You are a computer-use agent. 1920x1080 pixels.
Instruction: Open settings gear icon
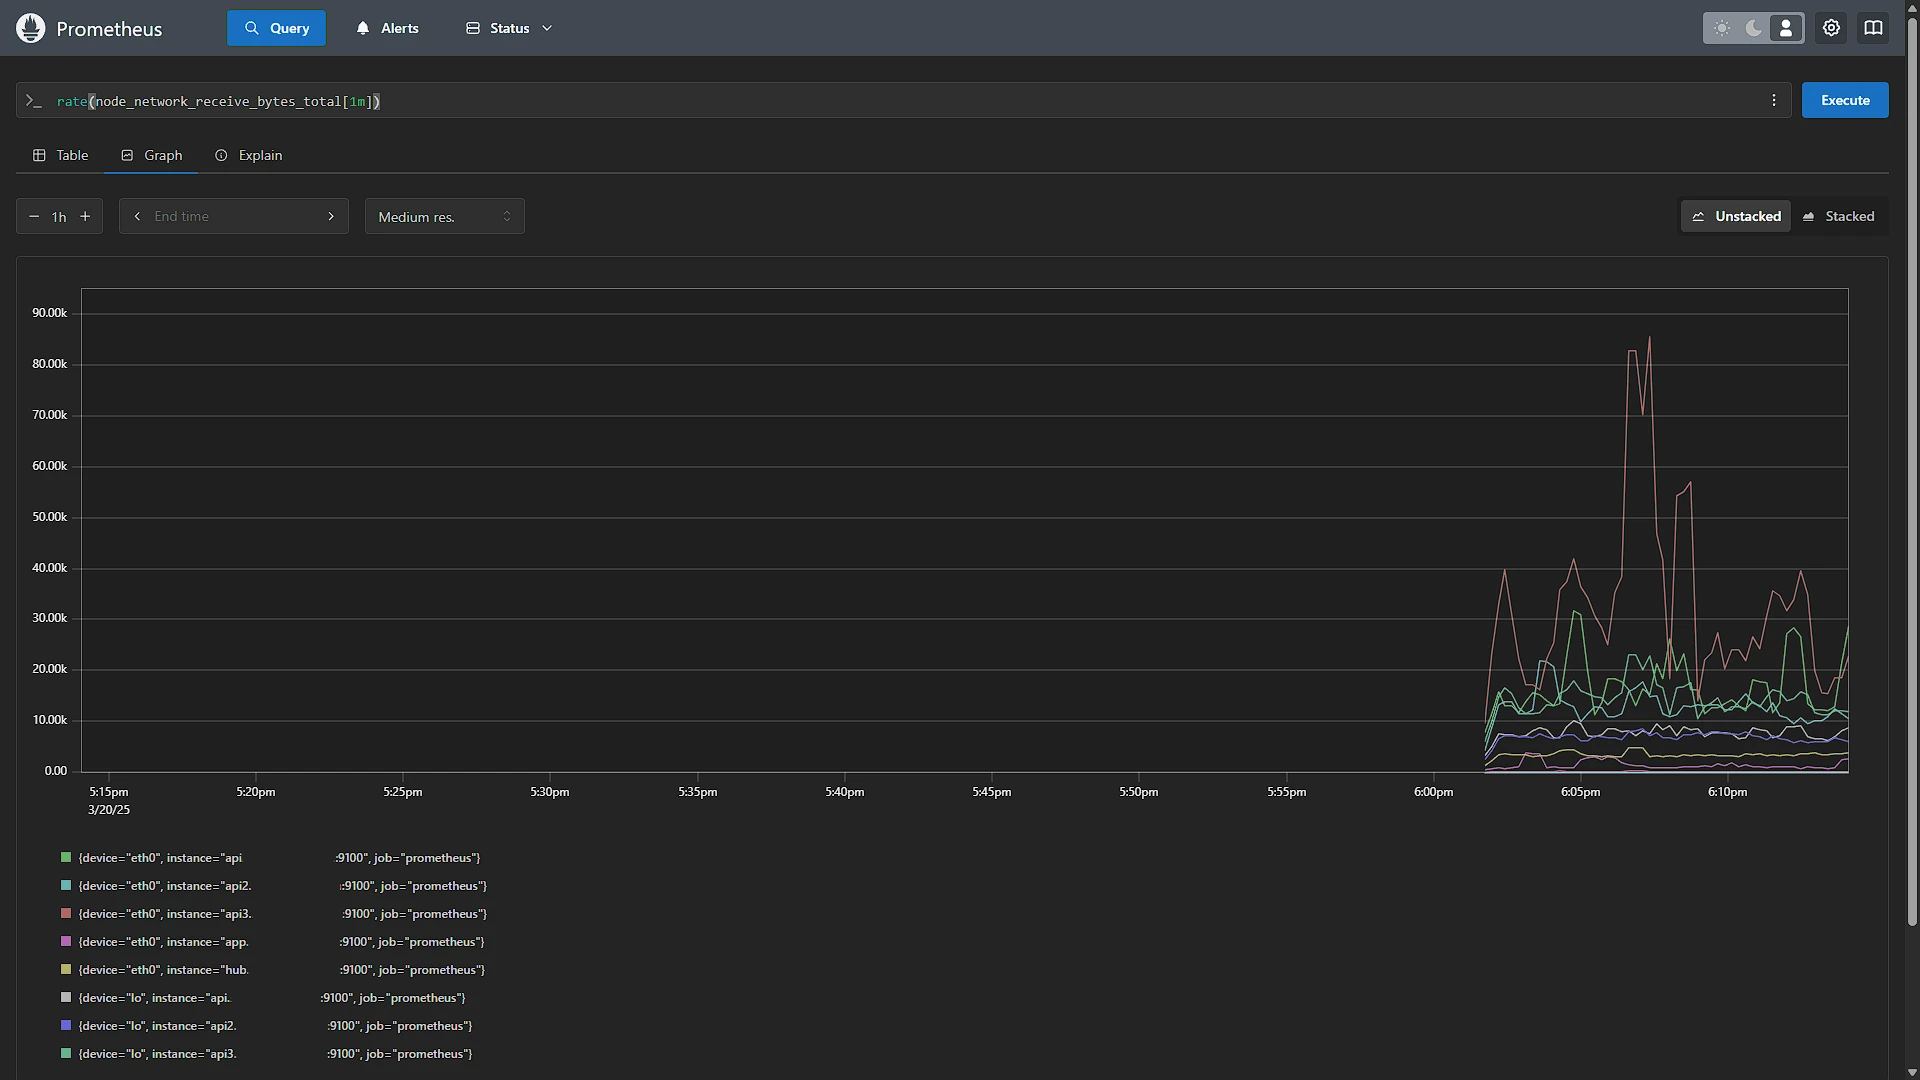coord(1831,28)
